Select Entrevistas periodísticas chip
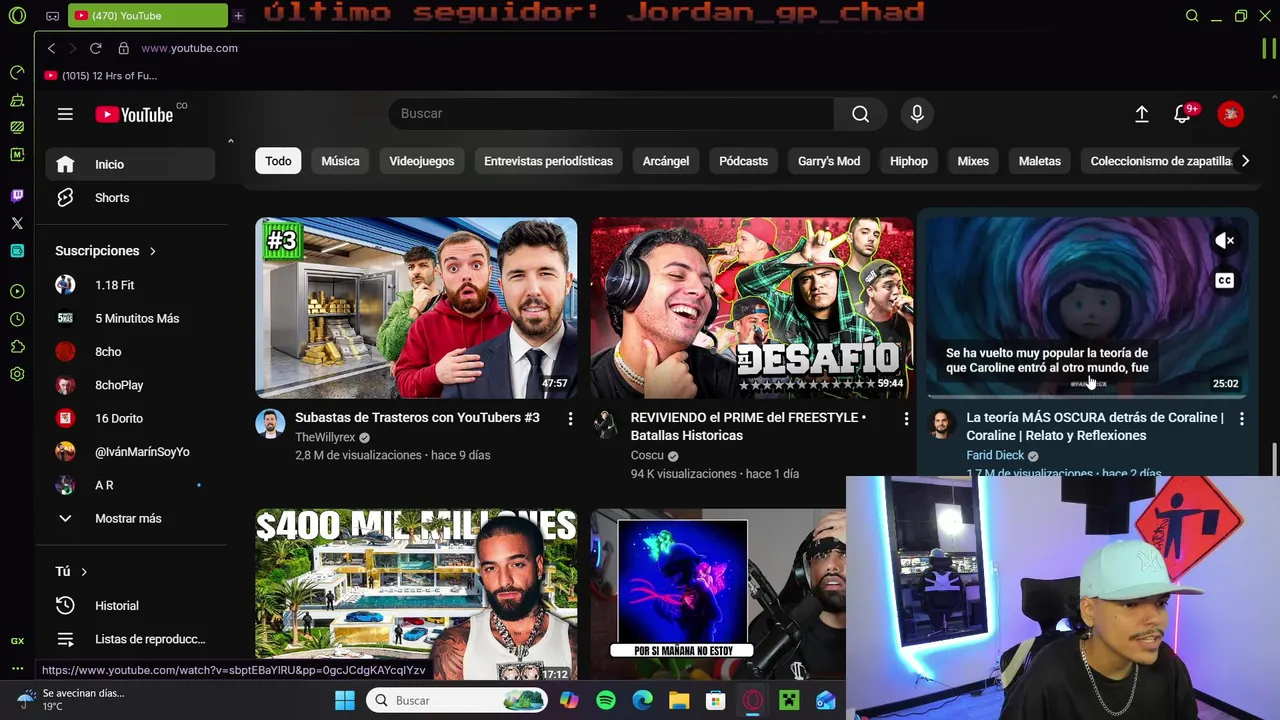Screen dimensions: 1280x720 (548, 161)
